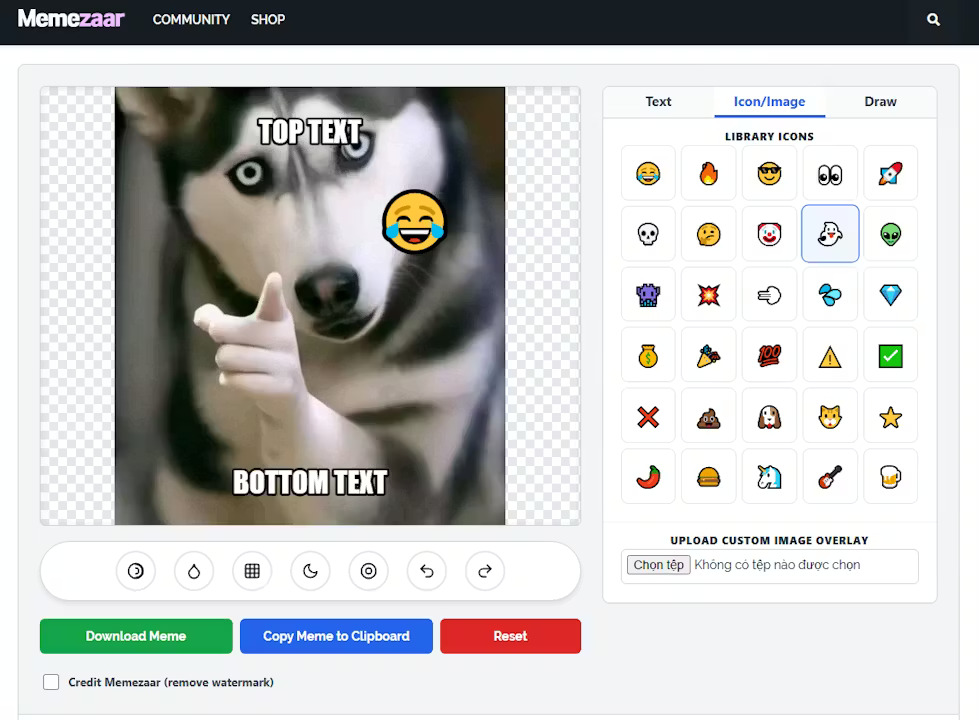Switch to the Text tab
Image resolution: width=979 pixels, height=720 pixels.
pos(657,101)
